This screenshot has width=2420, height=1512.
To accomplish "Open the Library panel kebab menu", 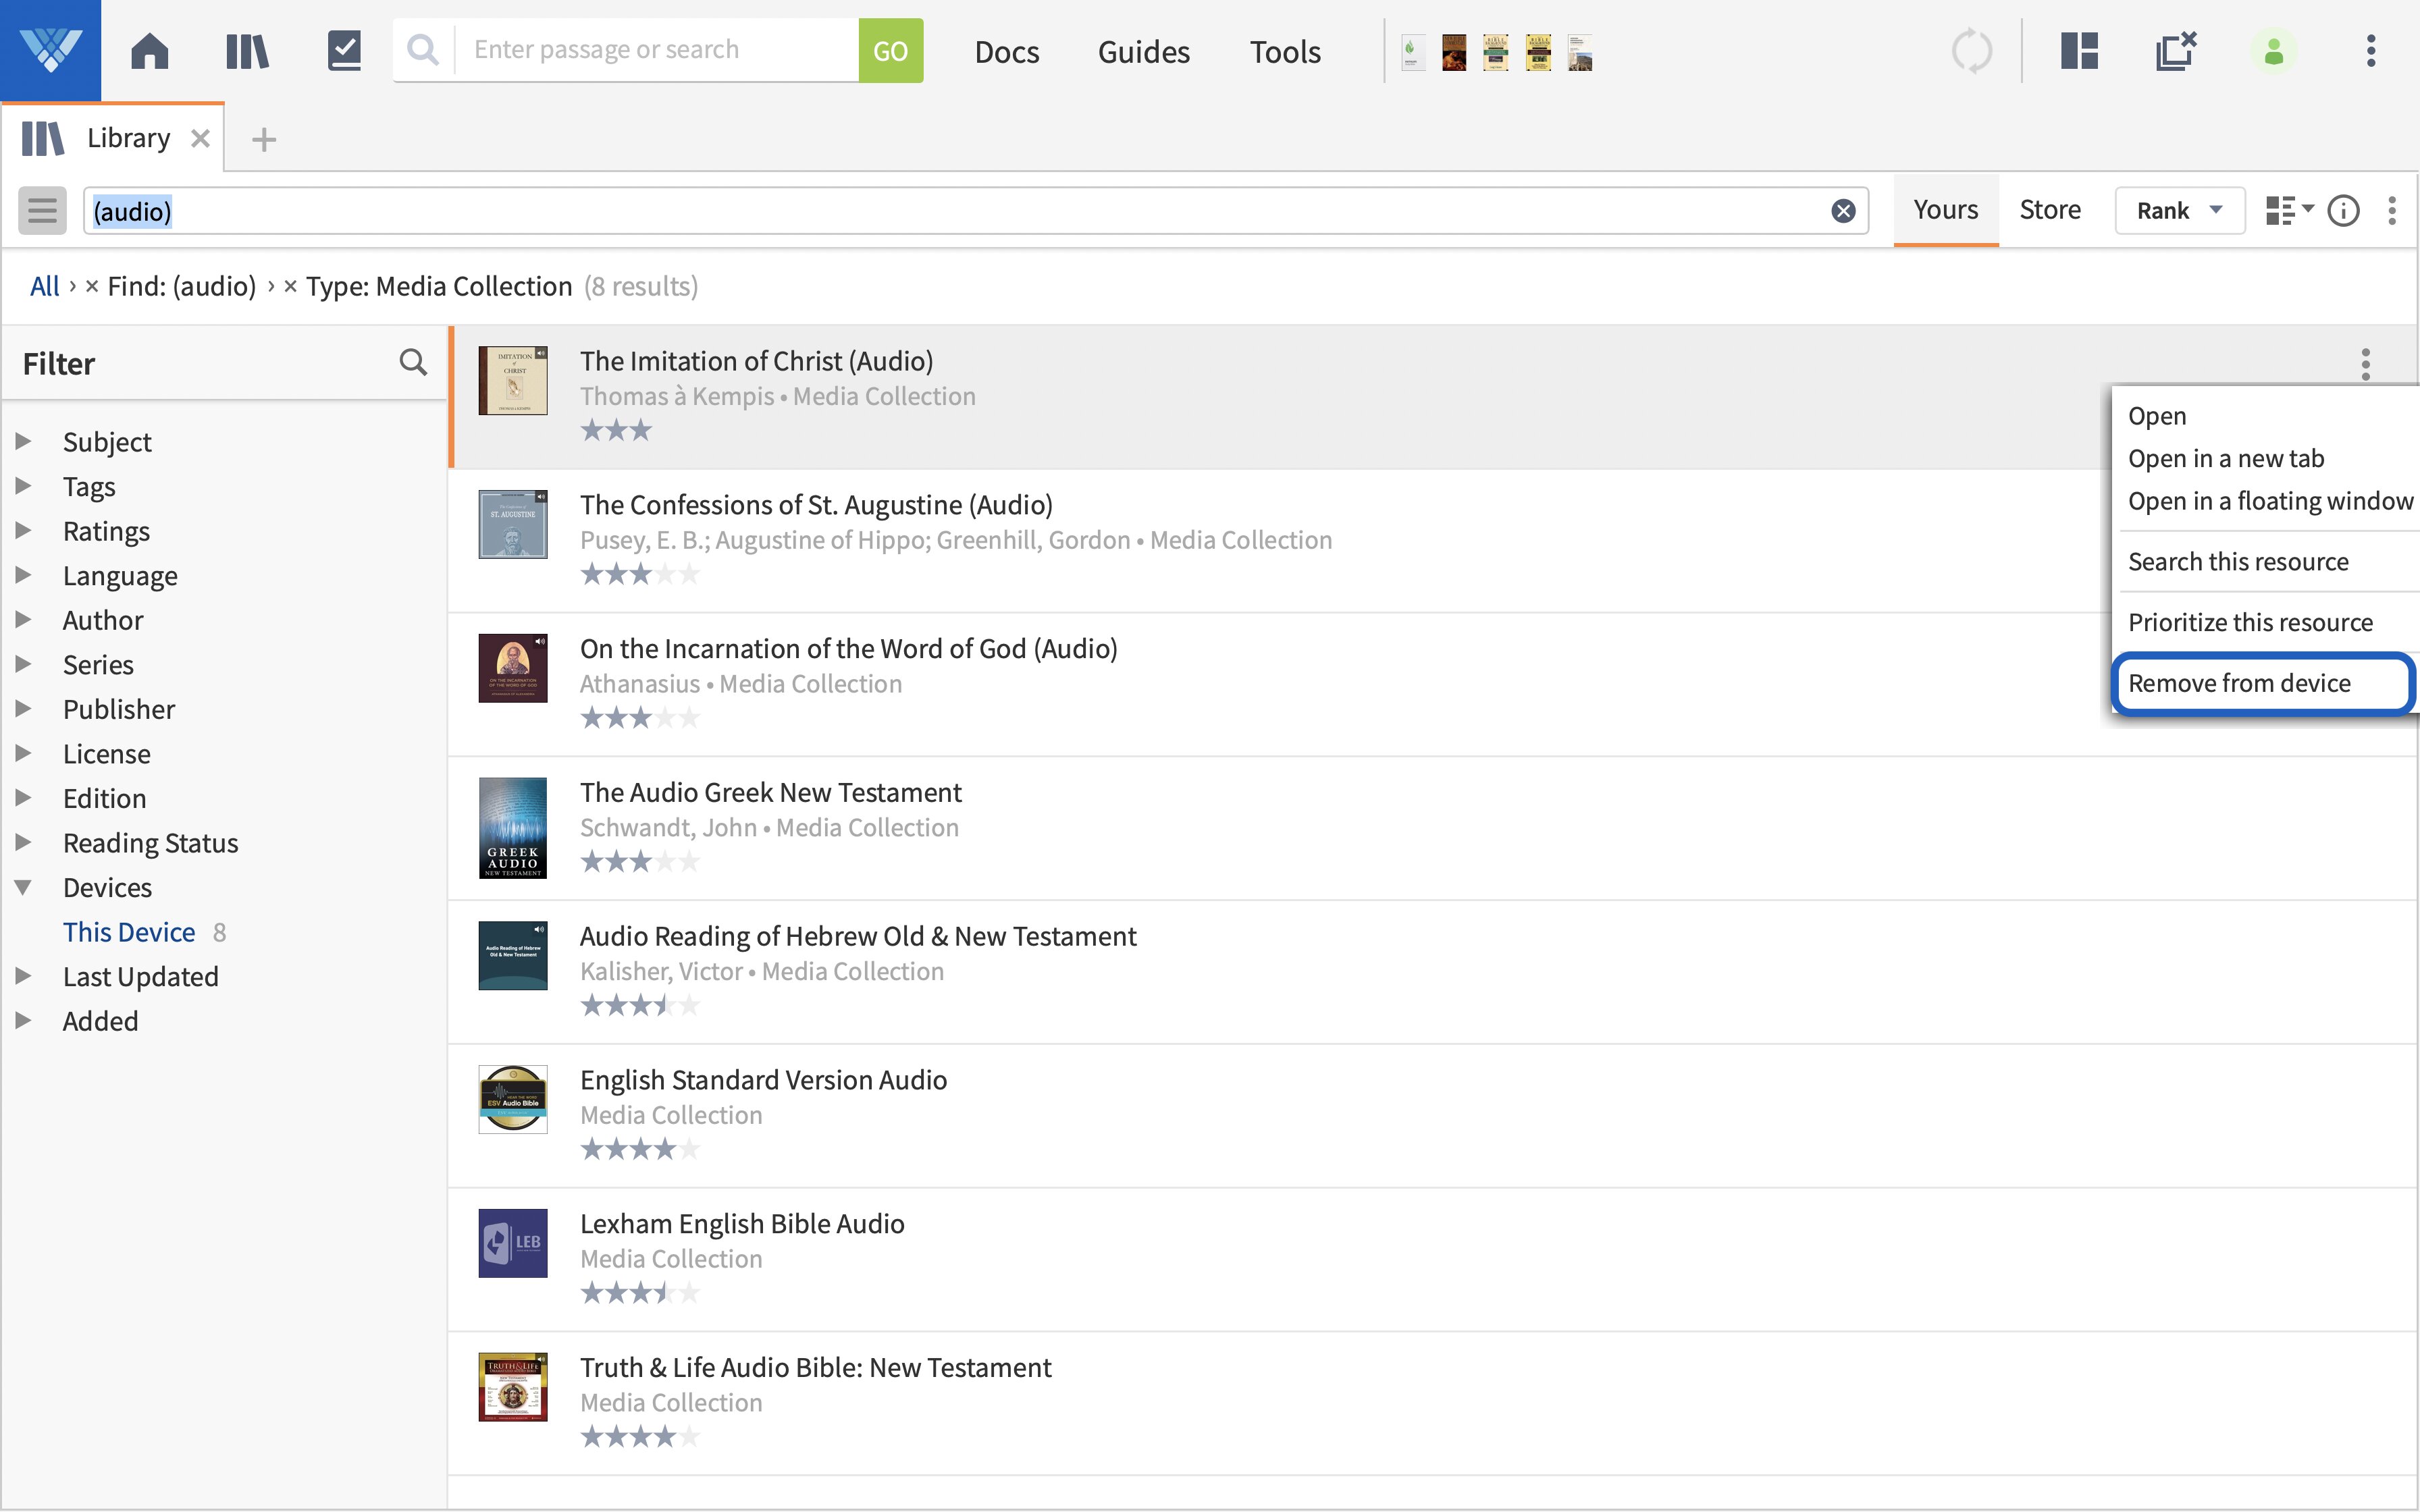I will point(2392,211).
